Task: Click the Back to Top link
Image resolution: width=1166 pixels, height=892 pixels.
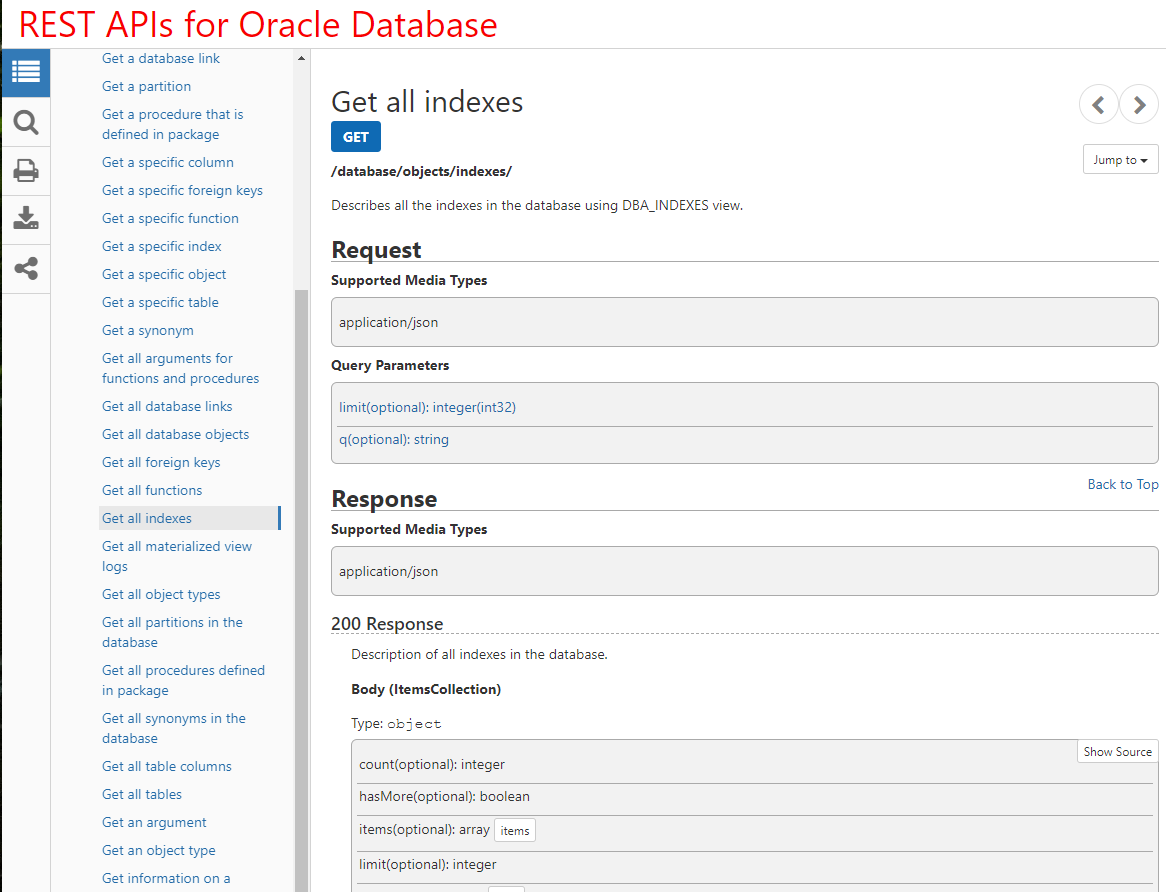Action: (1123, 484)
